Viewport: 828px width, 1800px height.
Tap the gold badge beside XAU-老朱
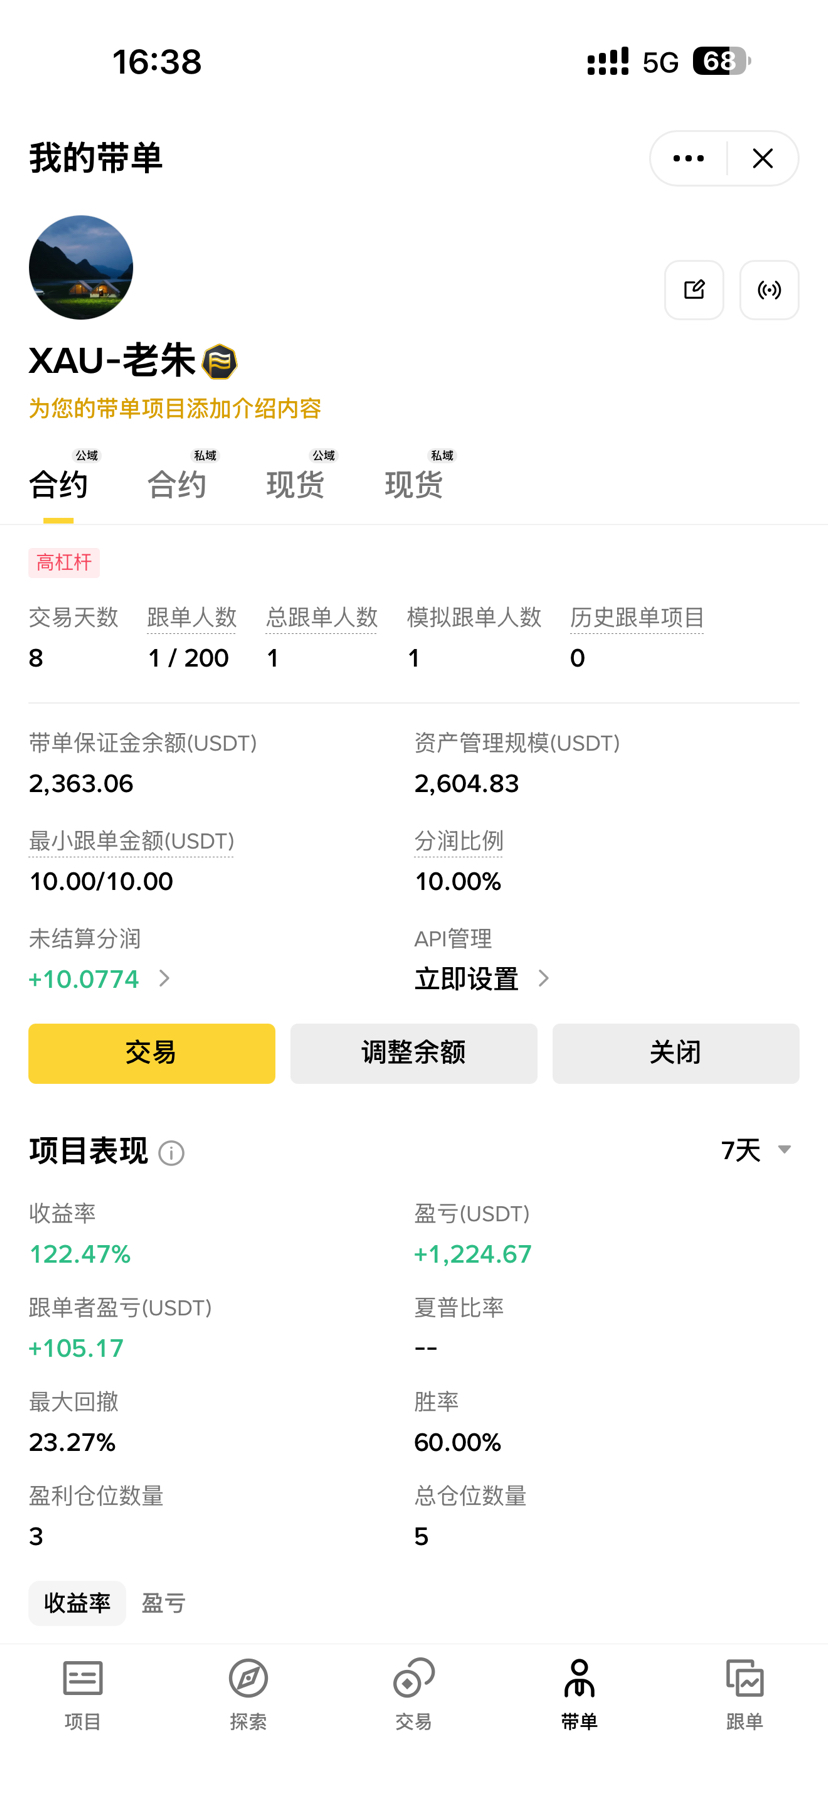(x=220, y=361)
